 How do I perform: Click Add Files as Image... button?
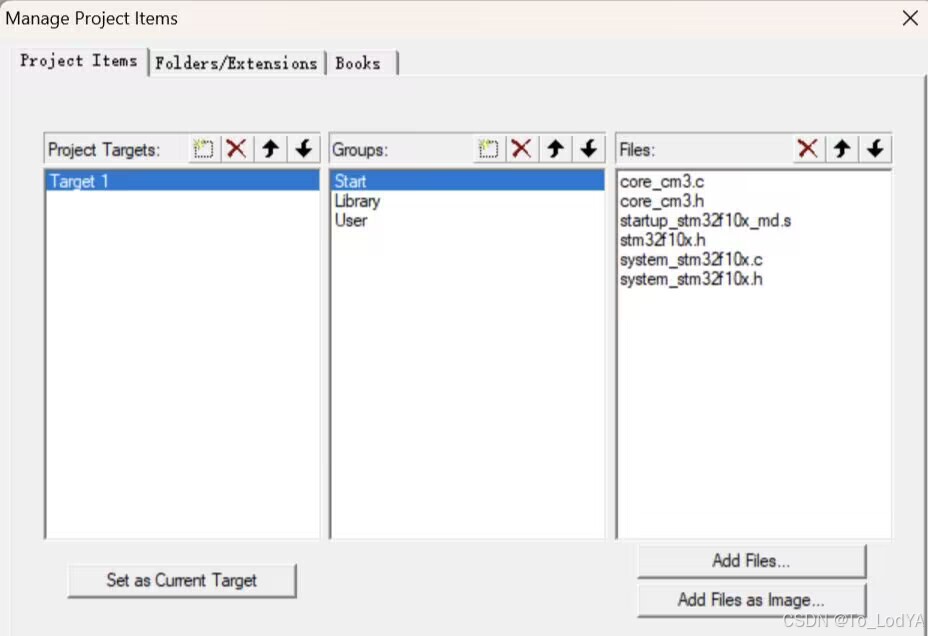coord(751,600)
